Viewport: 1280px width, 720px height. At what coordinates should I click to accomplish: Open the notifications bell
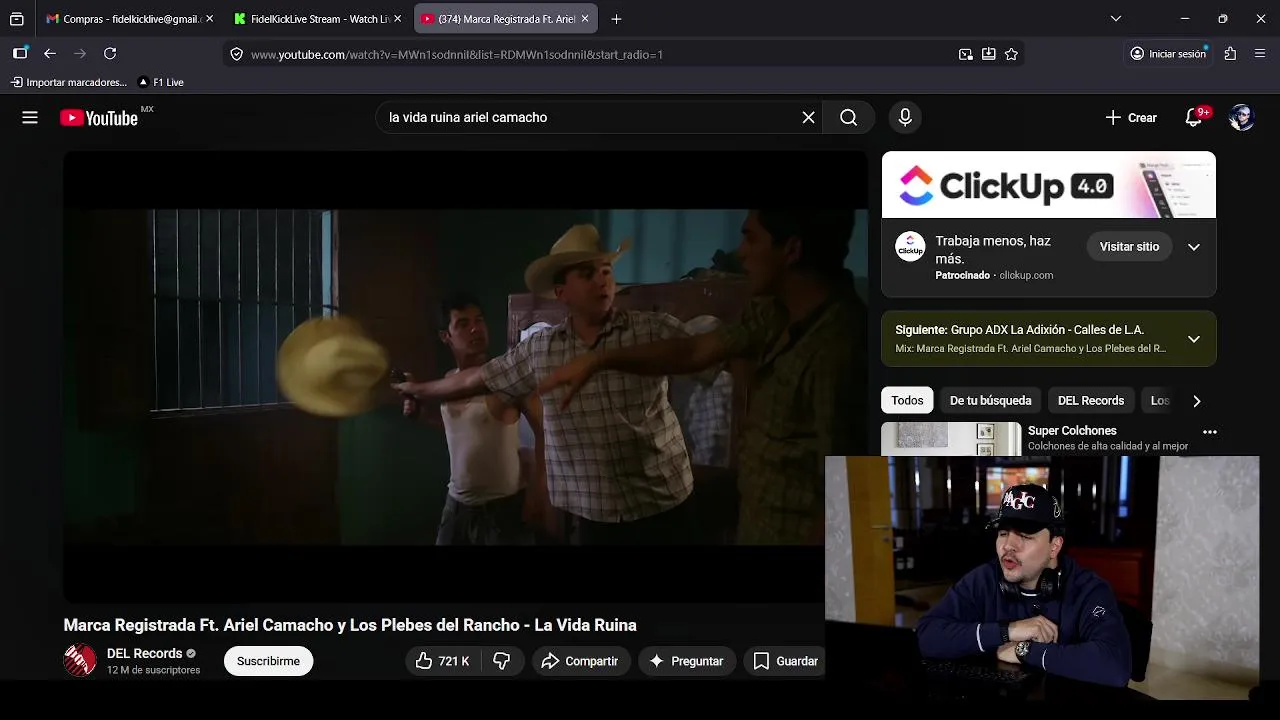tap(1194, 118)
